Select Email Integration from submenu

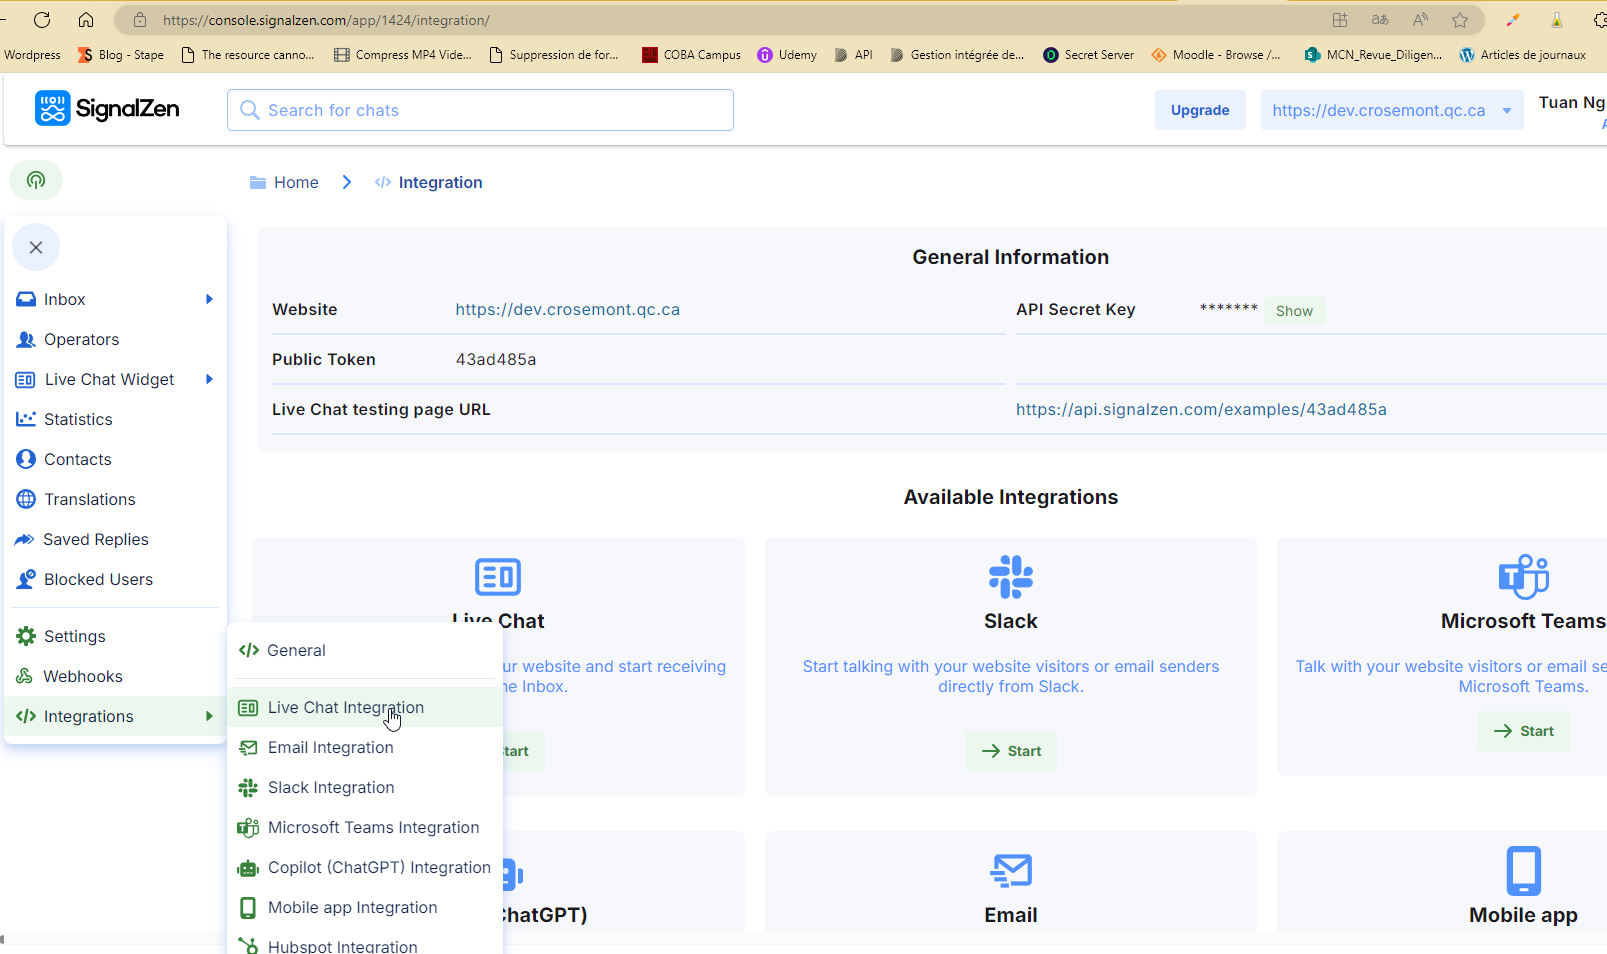pyautogui.click(x=330, y=747)
